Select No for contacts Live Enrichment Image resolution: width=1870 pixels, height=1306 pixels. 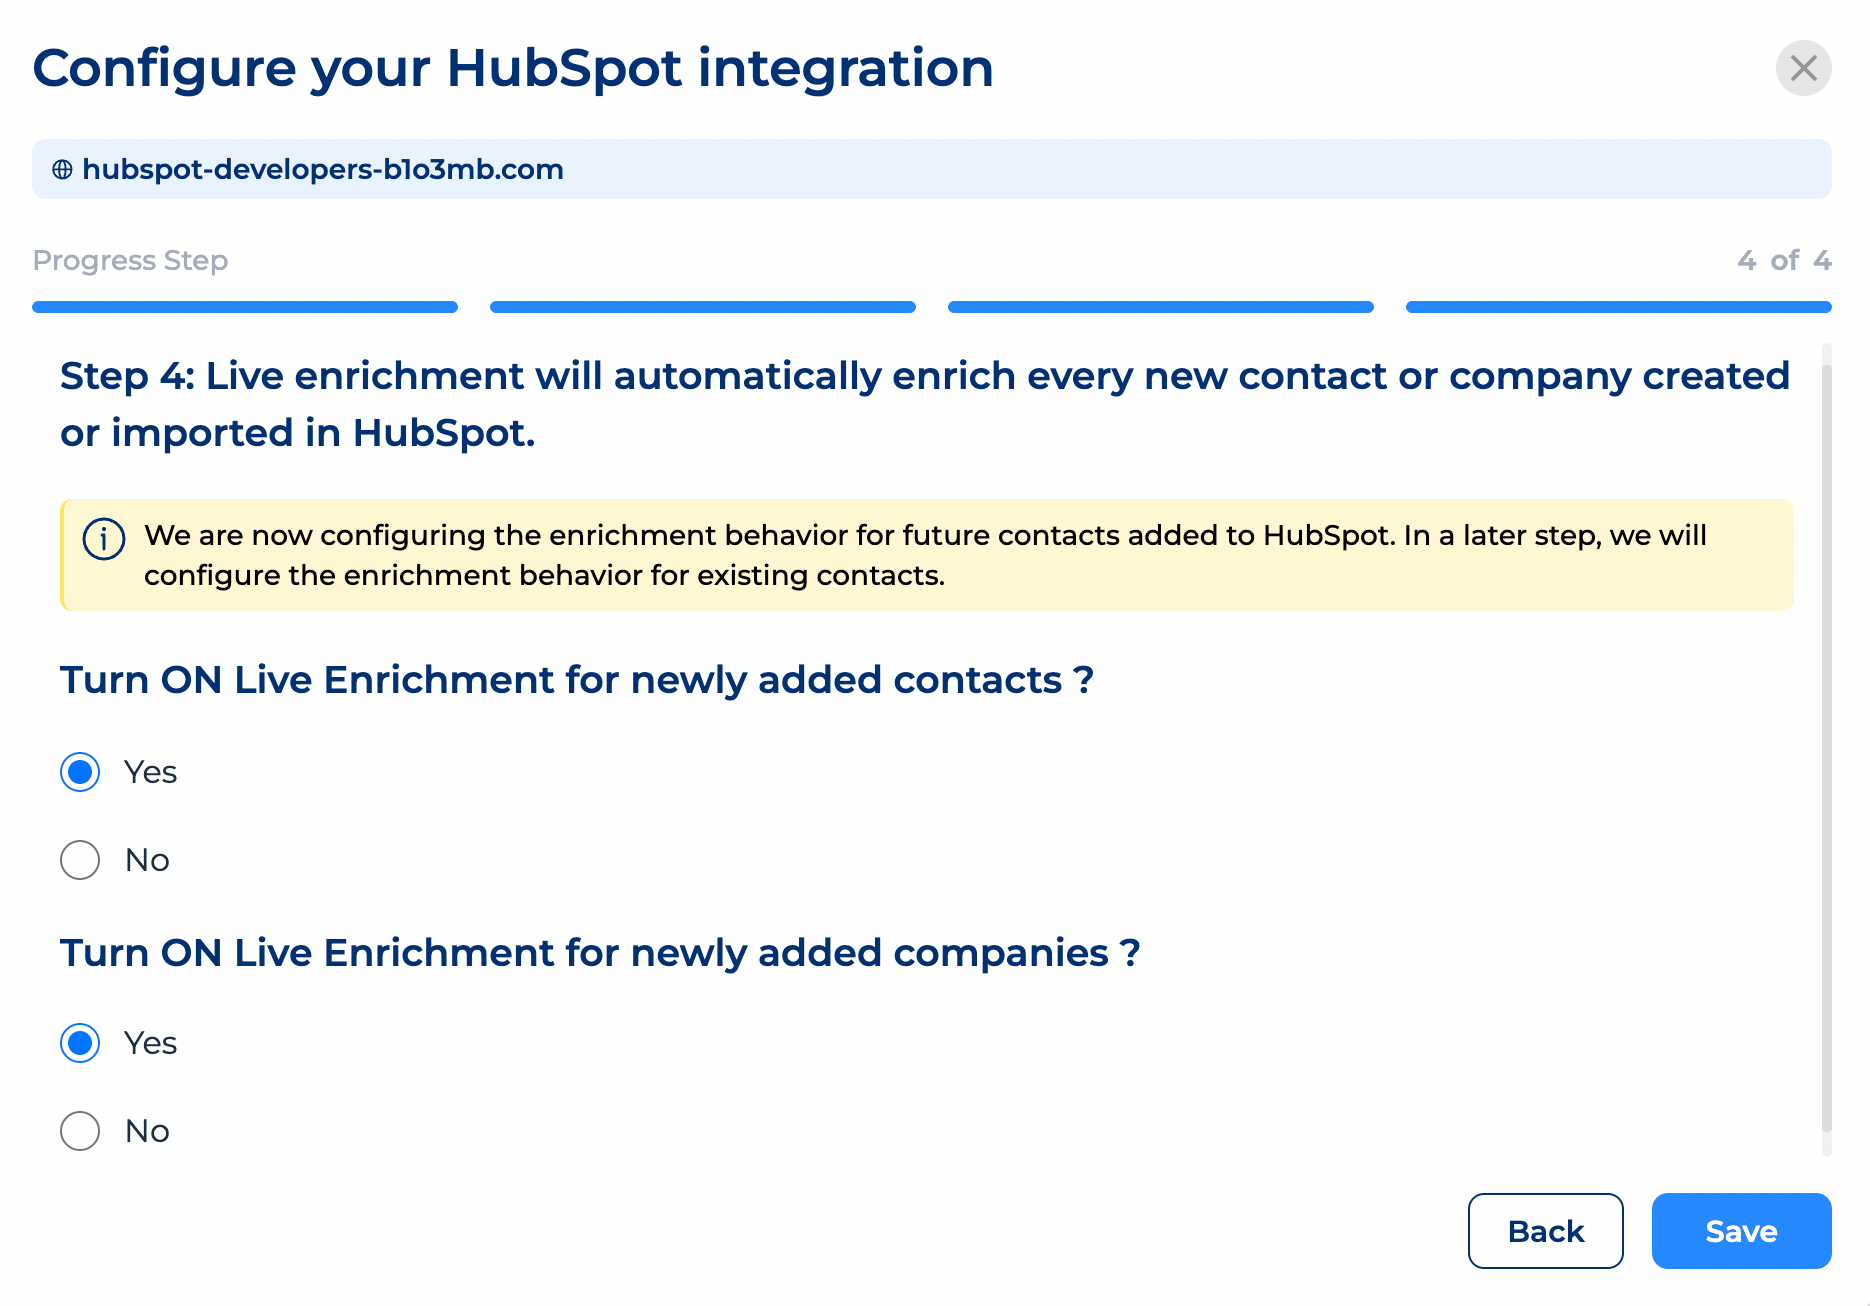tap(80, 860)
